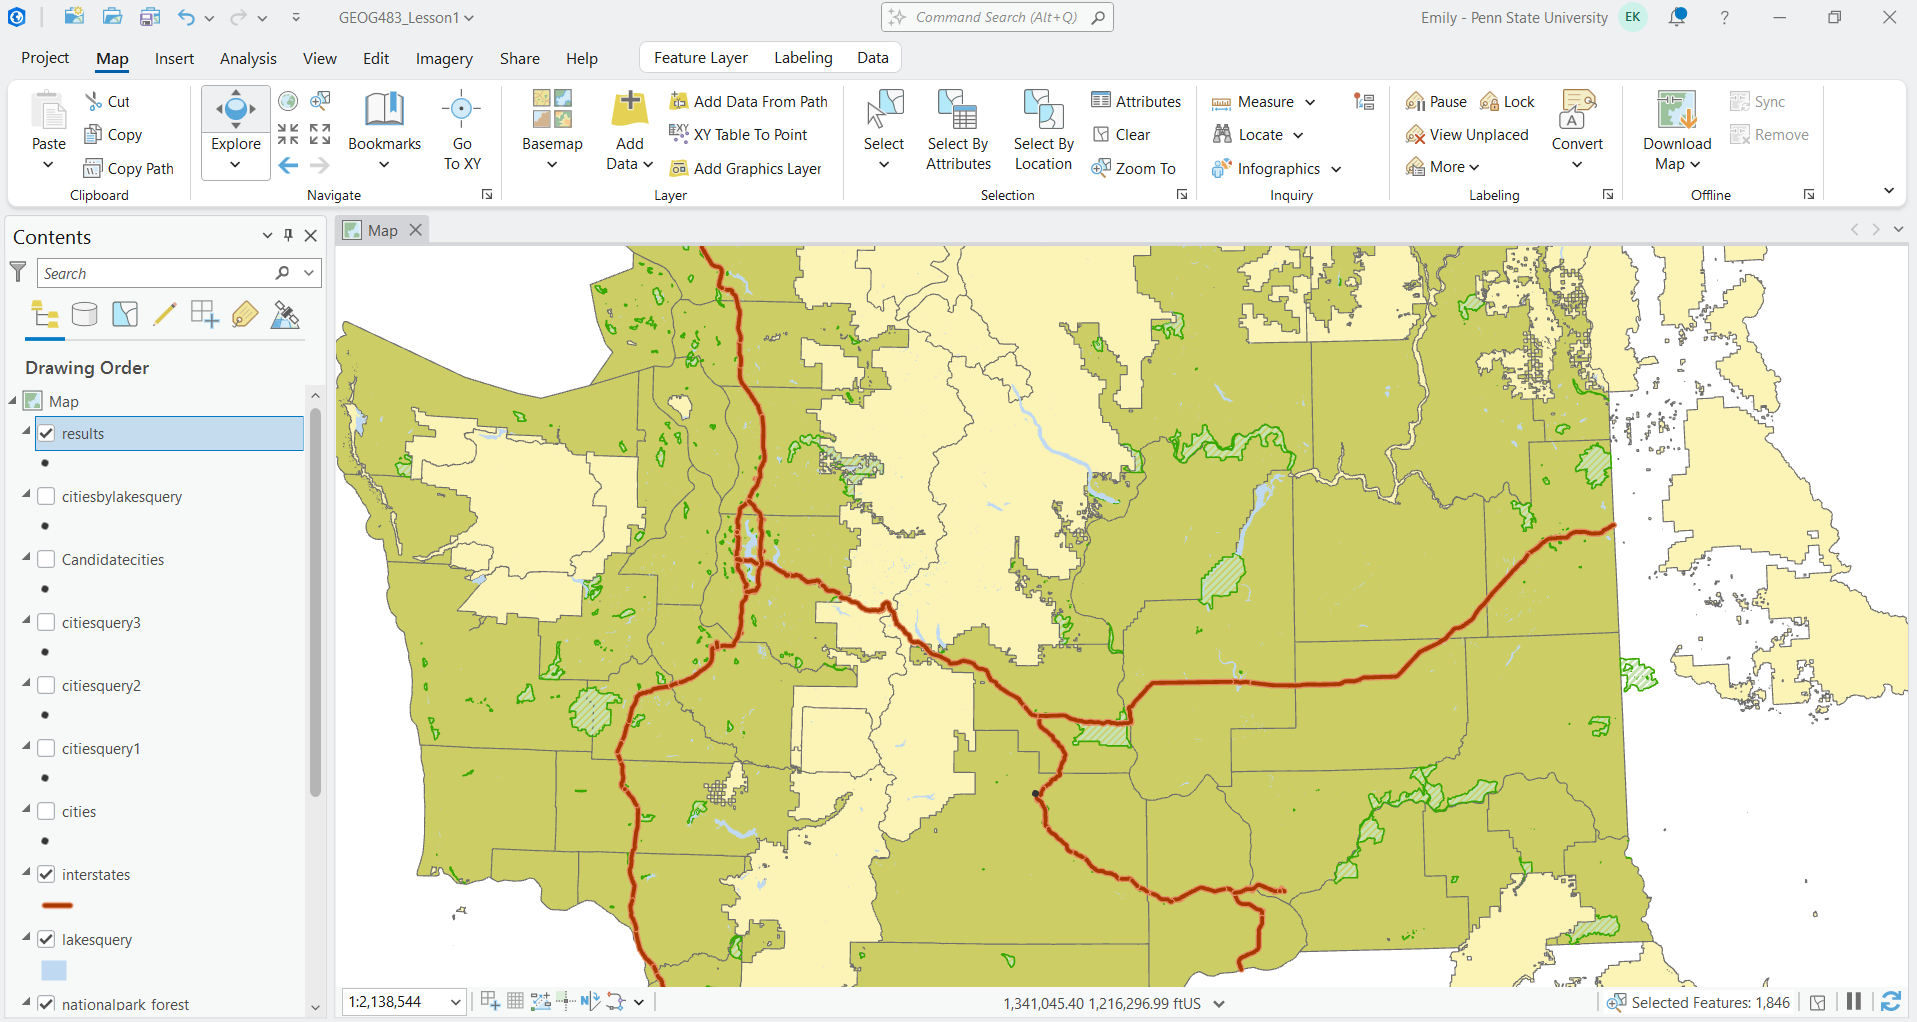Hide the lakesquery layer
1917x1022 pixels.
click(x=46, y=940)
